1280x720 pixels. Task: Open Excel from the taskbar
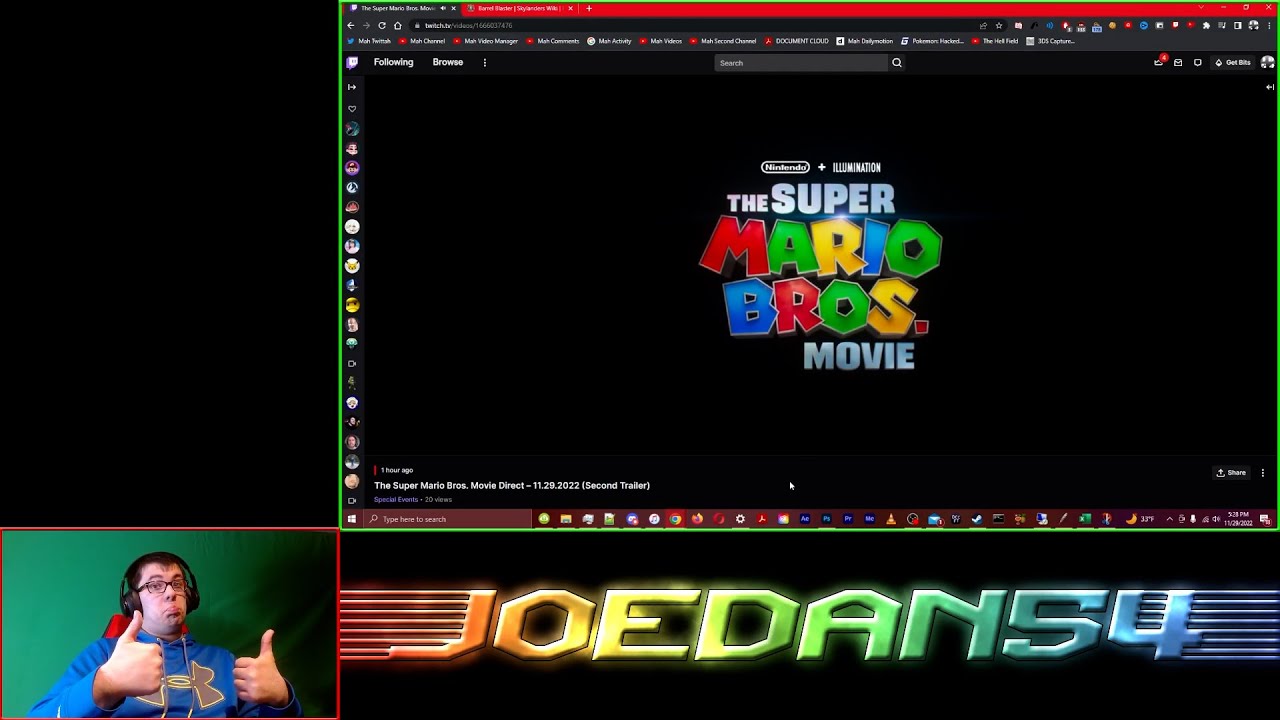click(1085, 519)
